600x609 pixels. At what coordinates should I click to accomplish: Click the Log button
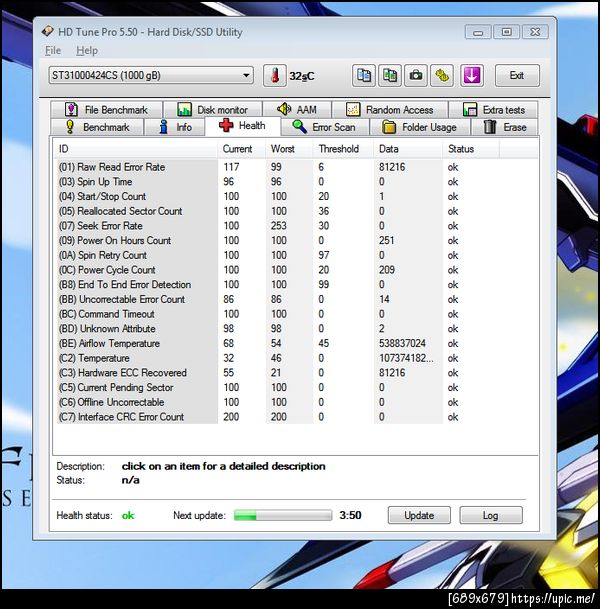click(x=491, y=515)
